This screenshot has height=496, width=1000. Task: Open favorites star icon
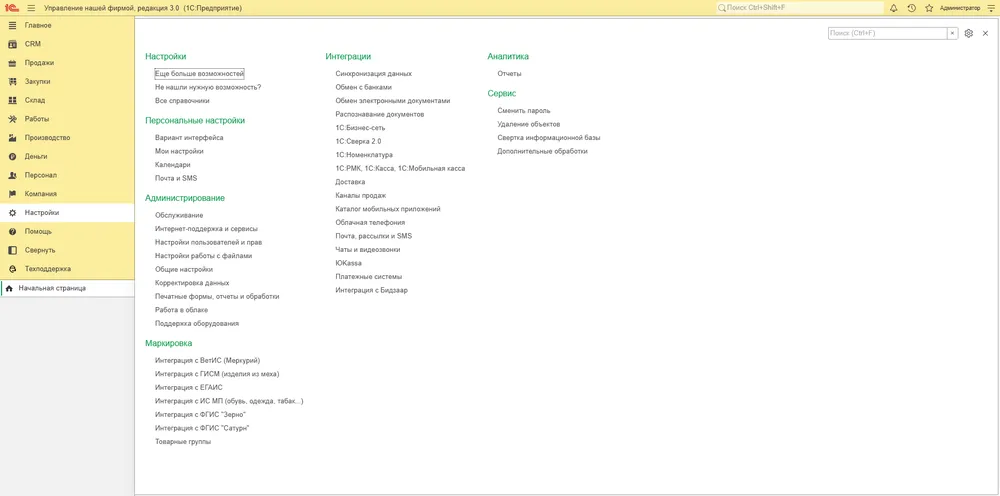pos(929,8)
